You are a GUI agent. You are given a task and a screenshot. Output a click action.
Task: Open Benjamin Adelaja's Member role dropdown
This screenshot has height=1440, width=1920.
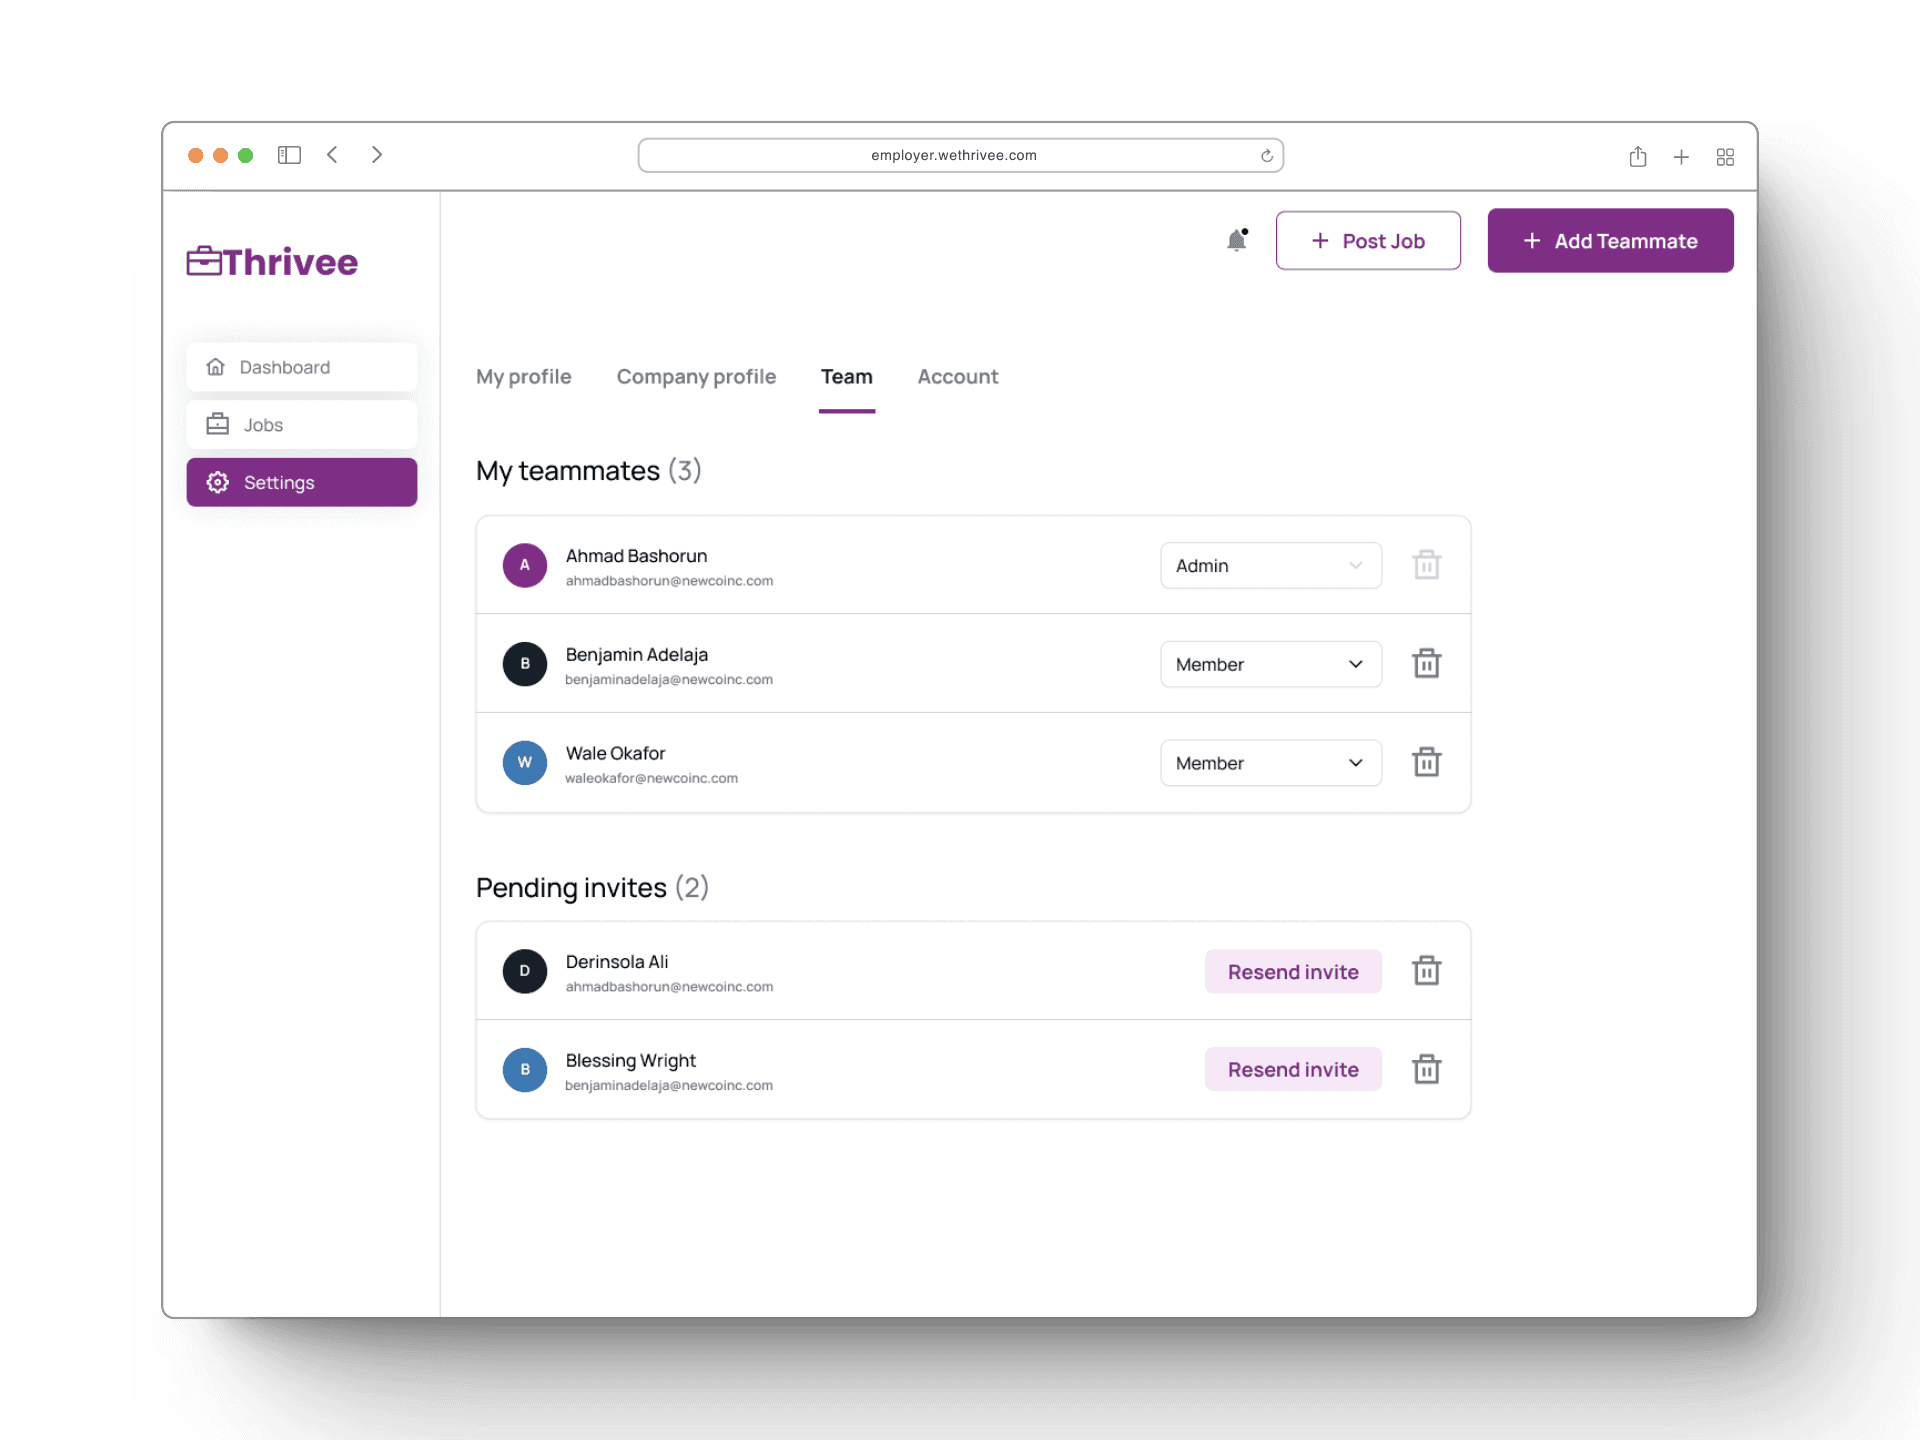click(x=1271, y=664)
